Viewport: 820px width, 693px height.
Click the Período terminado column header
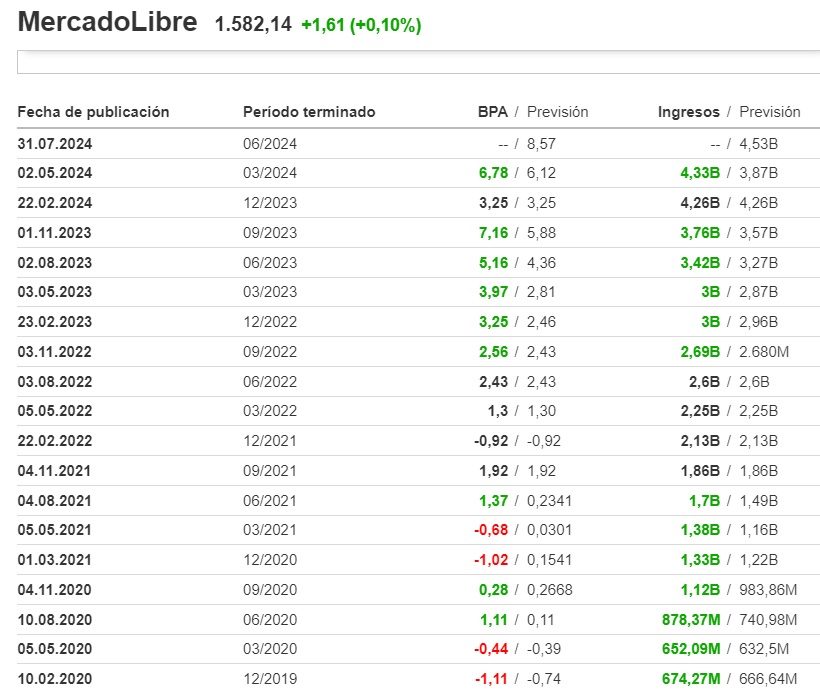[309, 112]
